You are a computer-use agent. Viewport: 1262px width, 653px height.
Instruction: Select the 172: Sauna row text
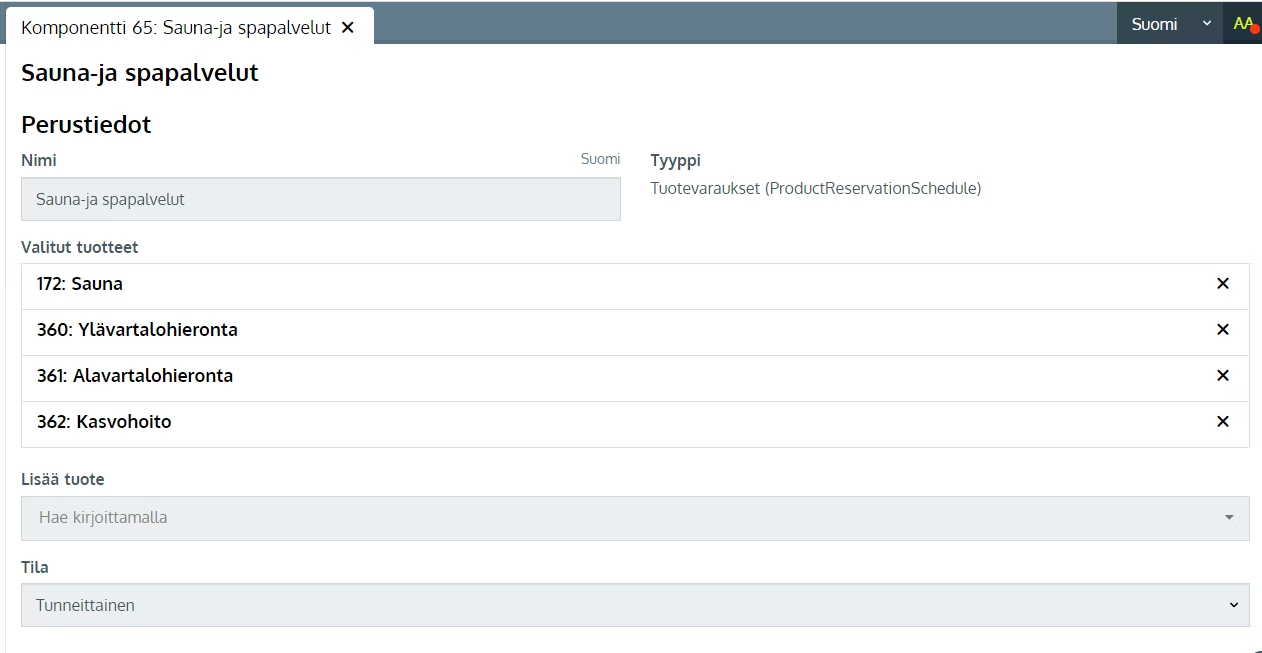80,284
